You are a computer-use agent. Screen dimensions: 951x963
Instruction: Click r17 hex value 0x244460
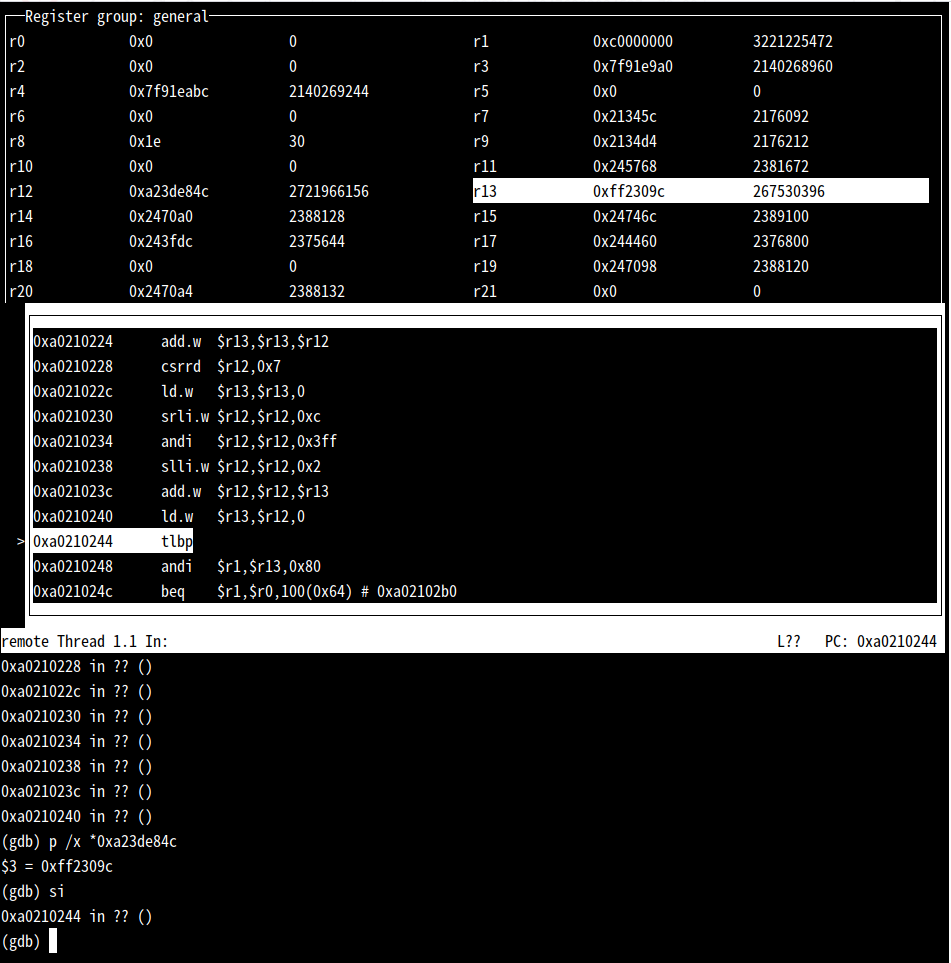click(624, 241)
